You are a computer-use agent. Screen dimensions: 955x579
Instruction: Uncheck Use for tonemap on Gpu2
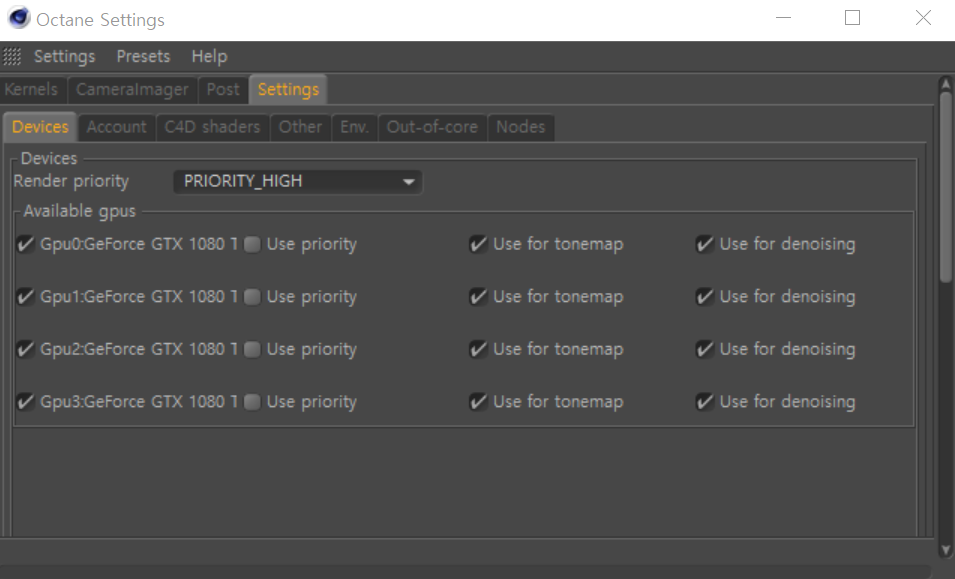coord(478,349)
